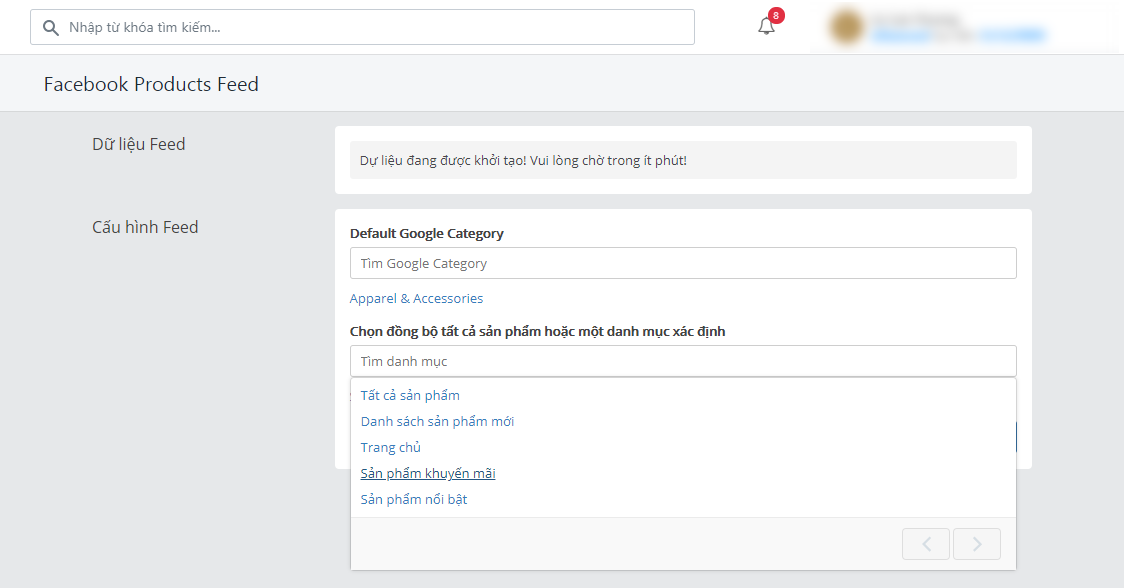Click the user avatar picture
This screenshot has width=1124, height=588.
coord(846,27)
